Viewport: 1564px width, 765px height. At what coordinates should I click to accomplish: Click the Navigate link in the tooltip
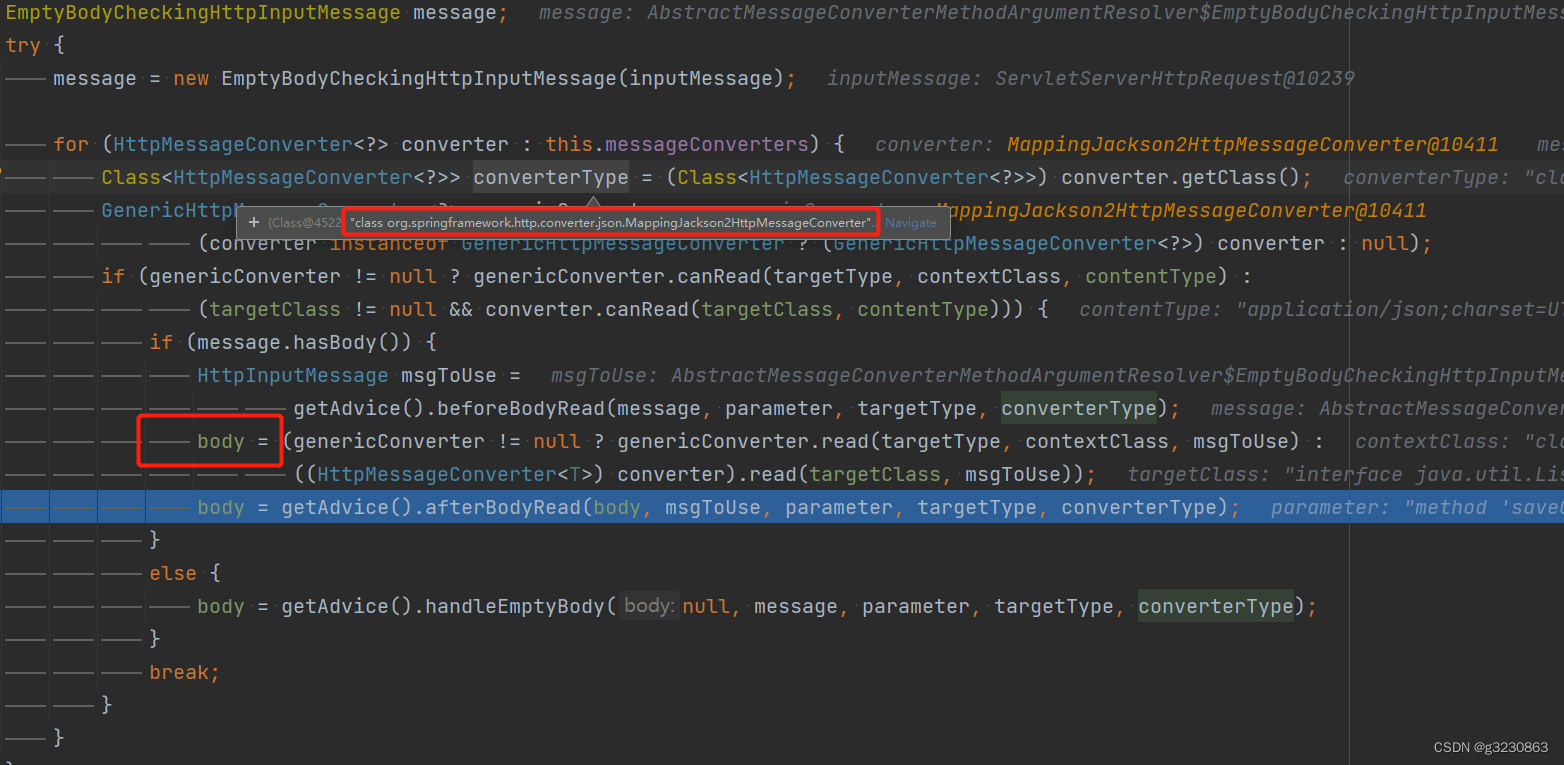911,223
